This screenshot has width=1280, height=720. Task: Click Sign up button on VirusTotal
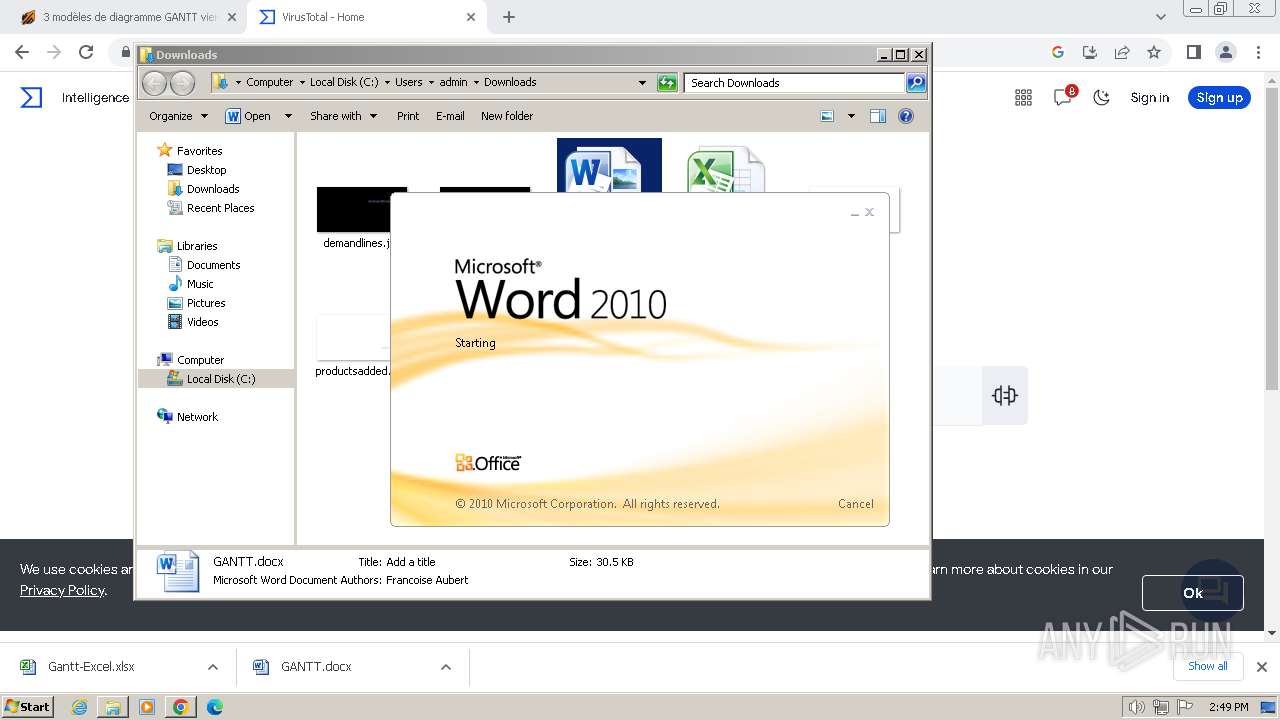point(1219,97)
